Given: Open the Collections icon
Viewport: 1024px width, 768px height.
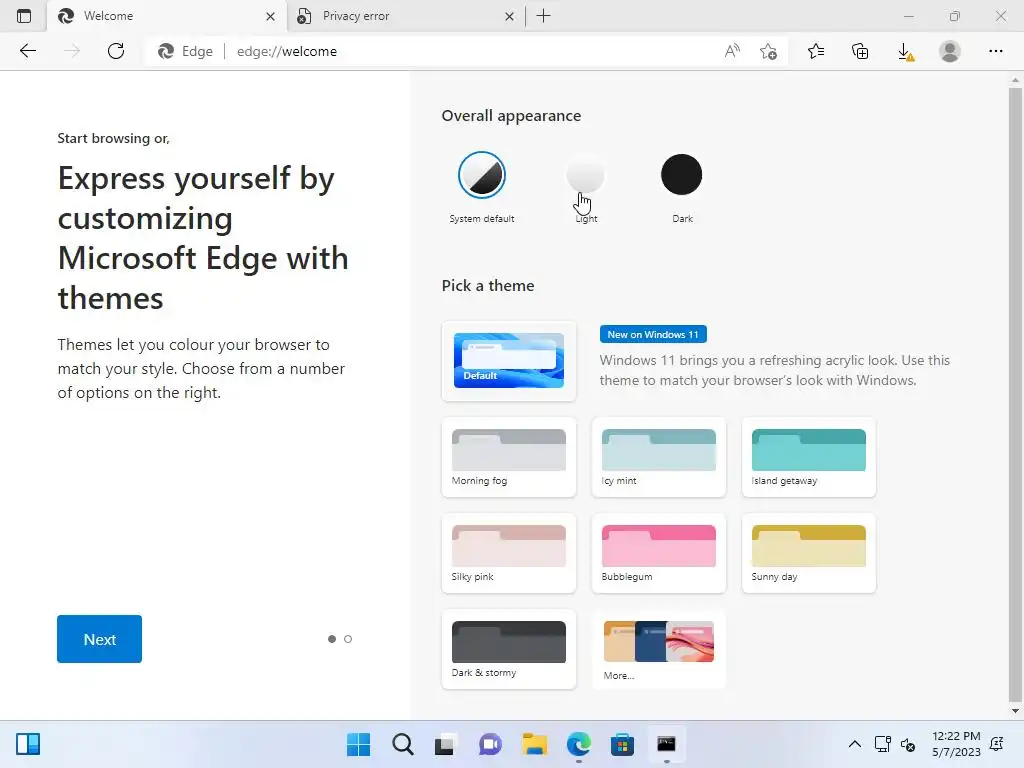Looking at the screenshot, I should 860,51.
